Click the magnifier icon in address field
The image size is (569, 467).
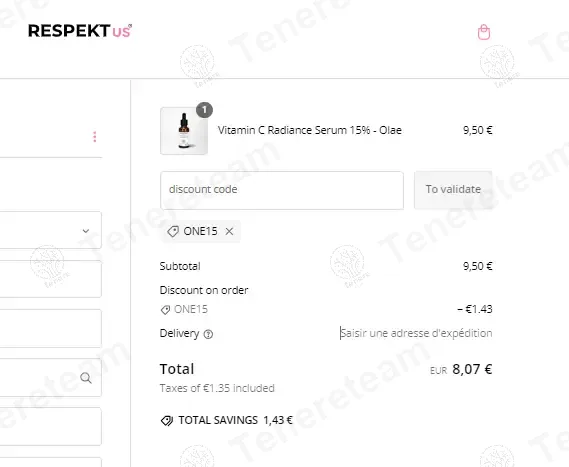coord(86,378)
